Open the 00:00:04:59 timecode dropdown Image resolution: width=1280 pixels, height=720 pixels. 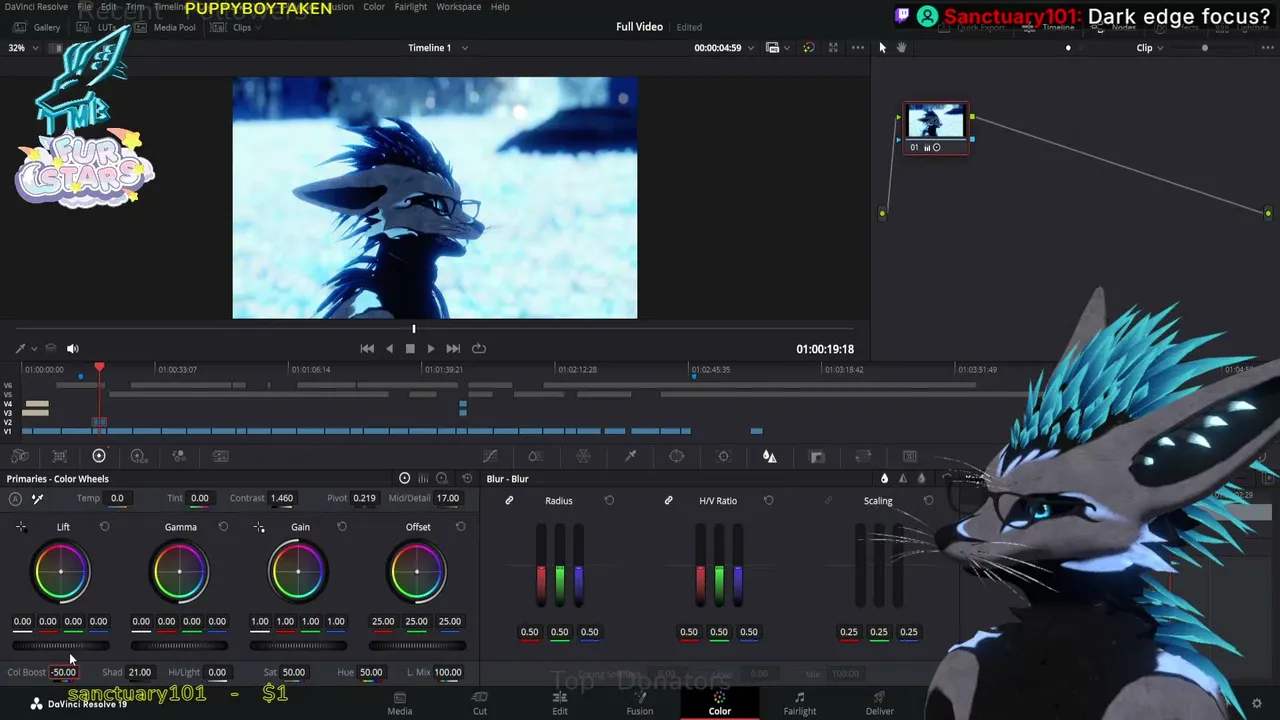coord(723,47)
